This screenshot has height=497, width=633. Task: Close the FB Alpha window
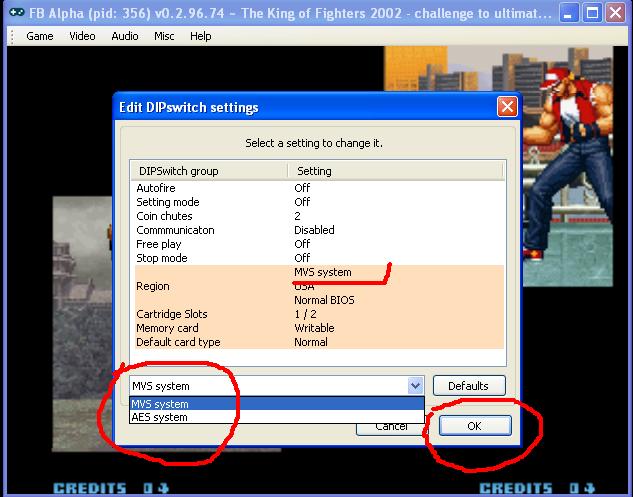click(616, 13)
